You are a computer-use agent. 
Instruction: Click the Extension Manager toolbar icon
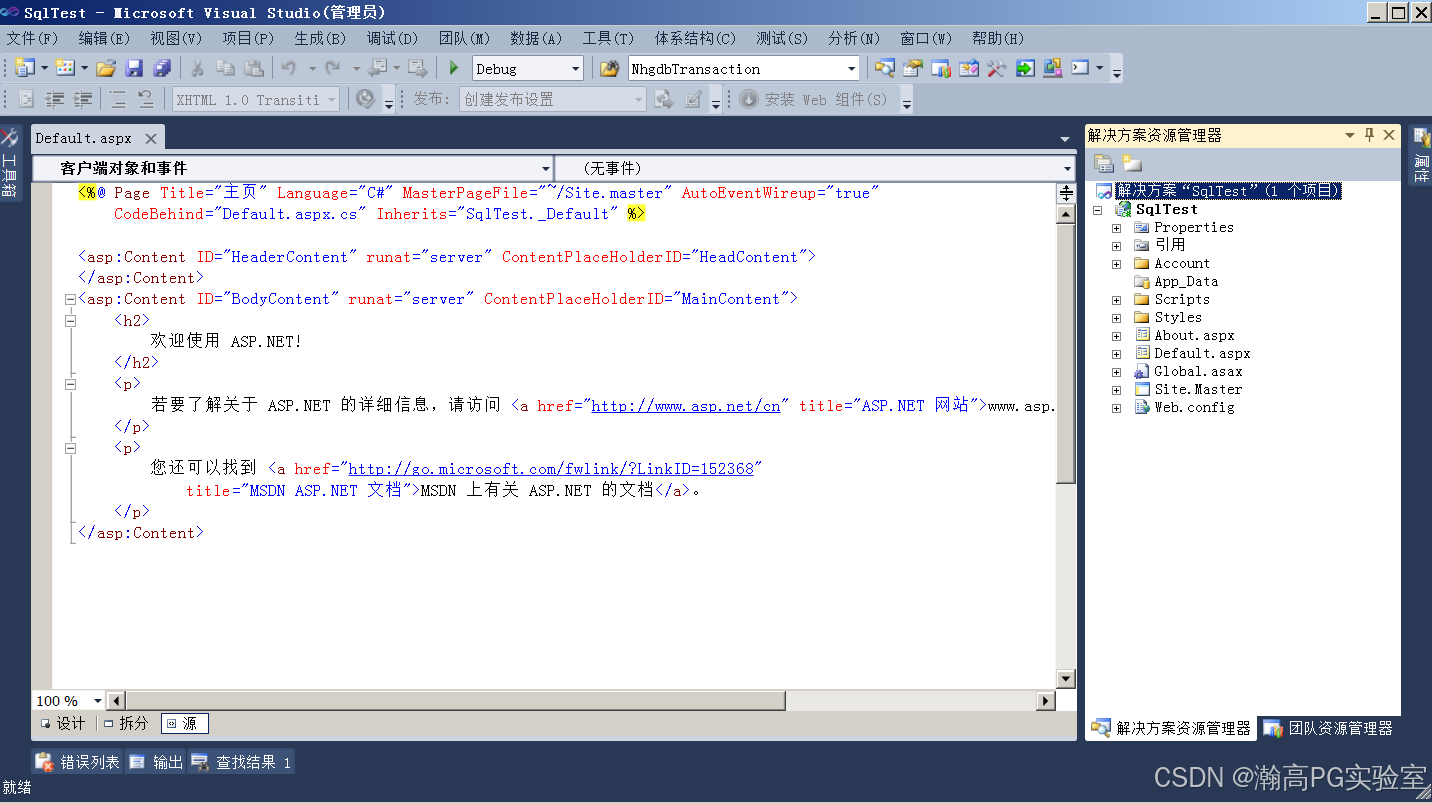1053,68
